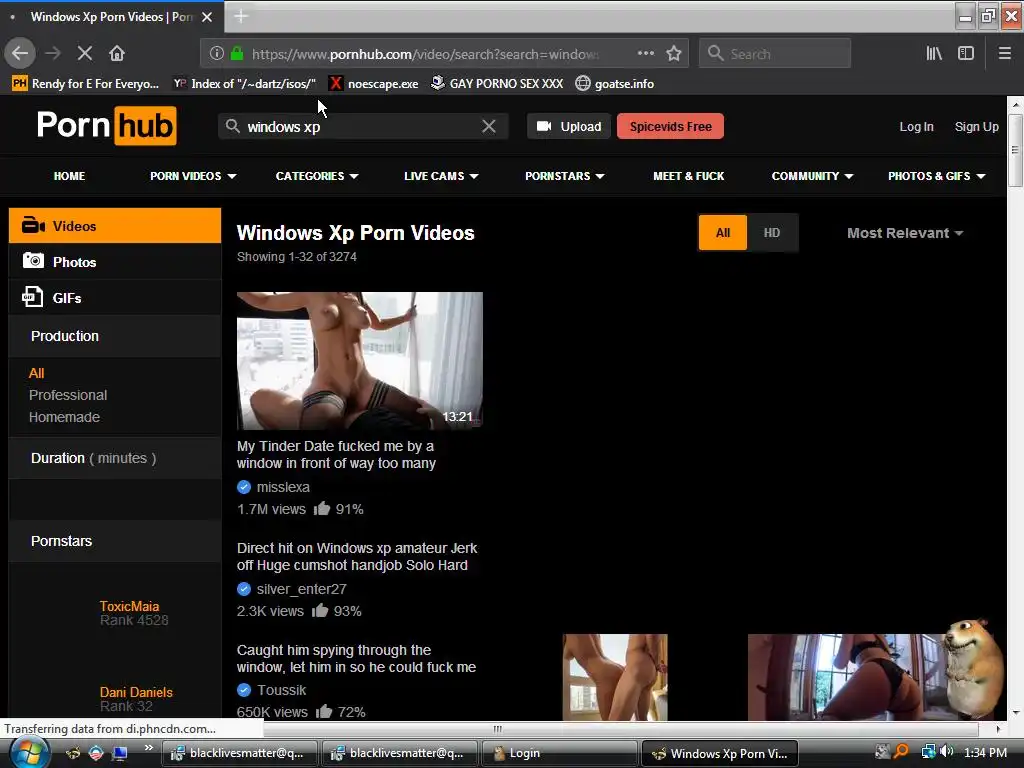
Task: Switch to the Login taskbar window
Action: [559, 753]
